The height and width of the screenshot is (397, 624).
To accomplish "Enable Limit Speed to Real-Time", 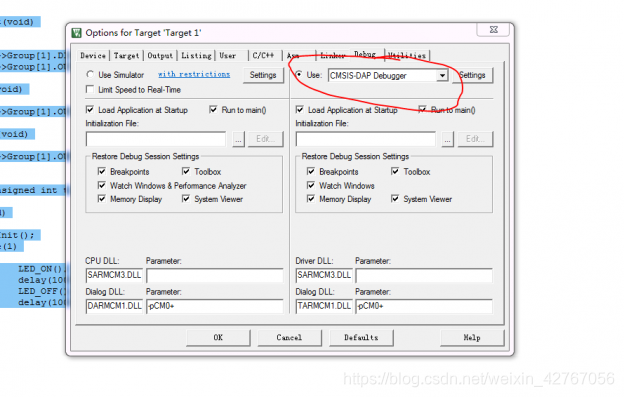I will 90,90.
